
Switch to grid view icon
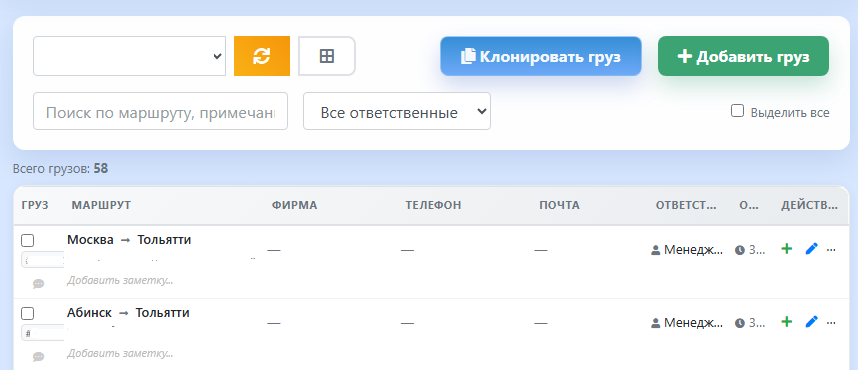click(327, 56)
